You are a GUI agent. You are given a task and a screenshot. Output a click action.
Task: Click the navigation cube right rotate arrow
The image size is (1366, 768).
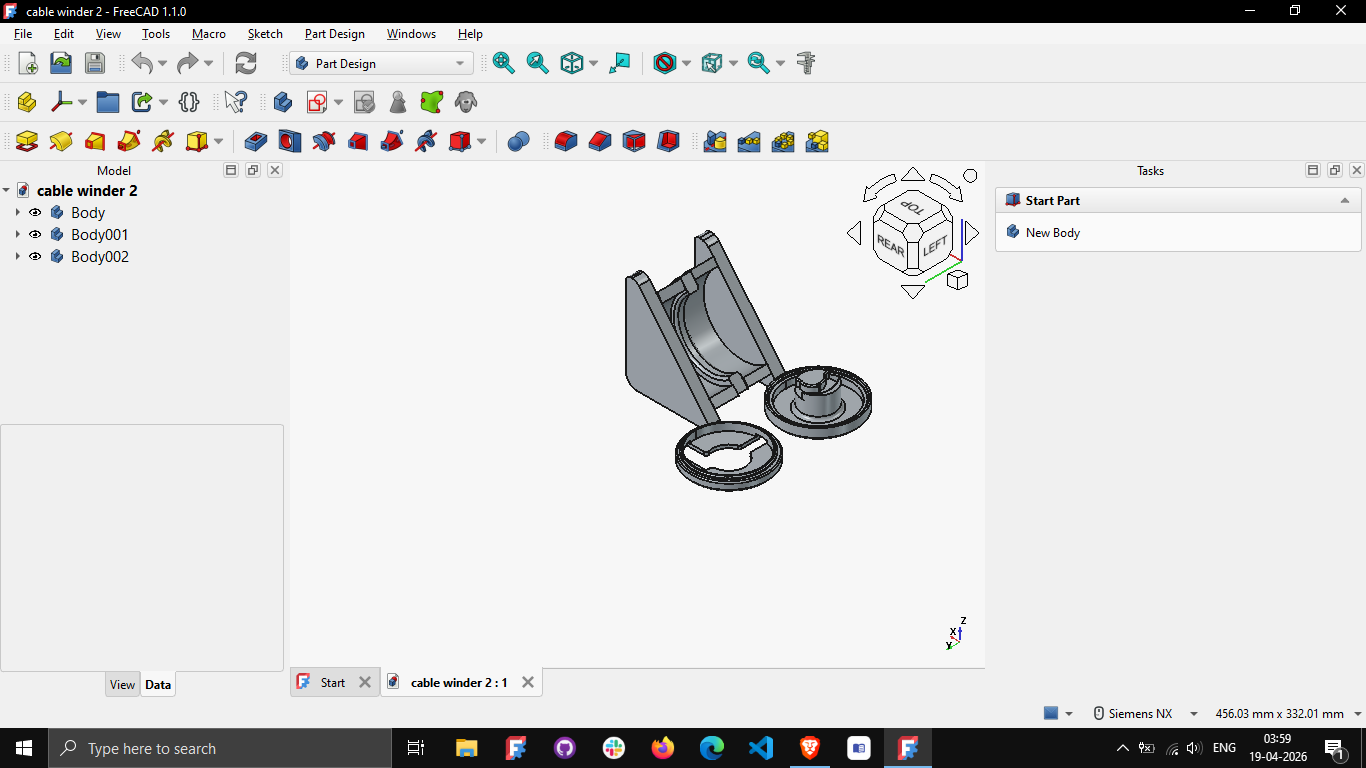(971, 234)
